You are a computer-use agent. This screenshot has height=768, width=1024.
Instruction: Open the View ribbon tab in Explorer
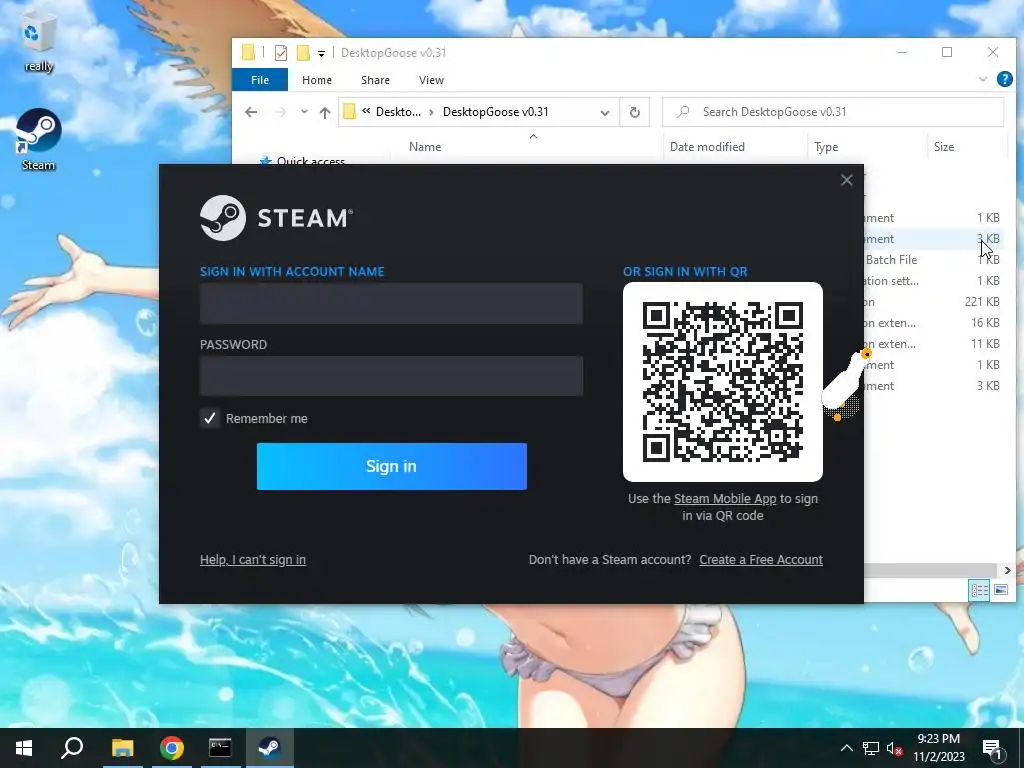pyautogui.click(x=431, y=80)
